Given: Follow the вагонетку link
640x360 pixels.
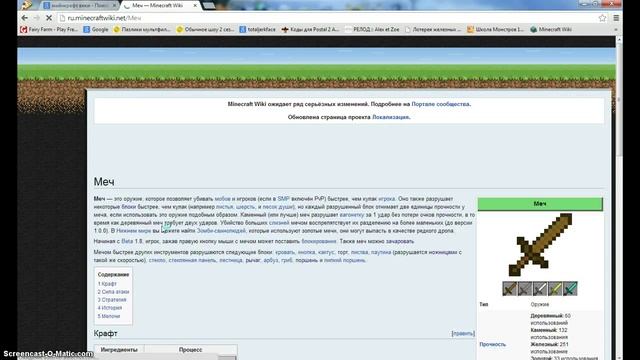Looking at the screenshot, I should coord(351,215).
